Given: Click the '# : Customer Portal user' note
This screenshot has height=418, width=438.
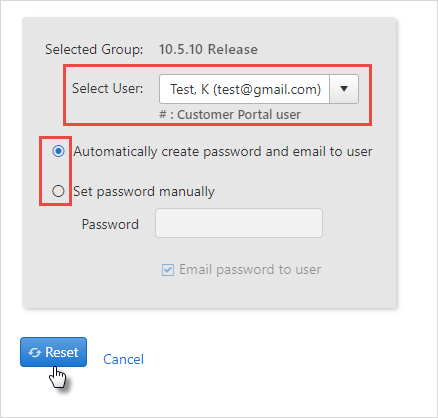Looking at the screenshot, I should 230,115.
